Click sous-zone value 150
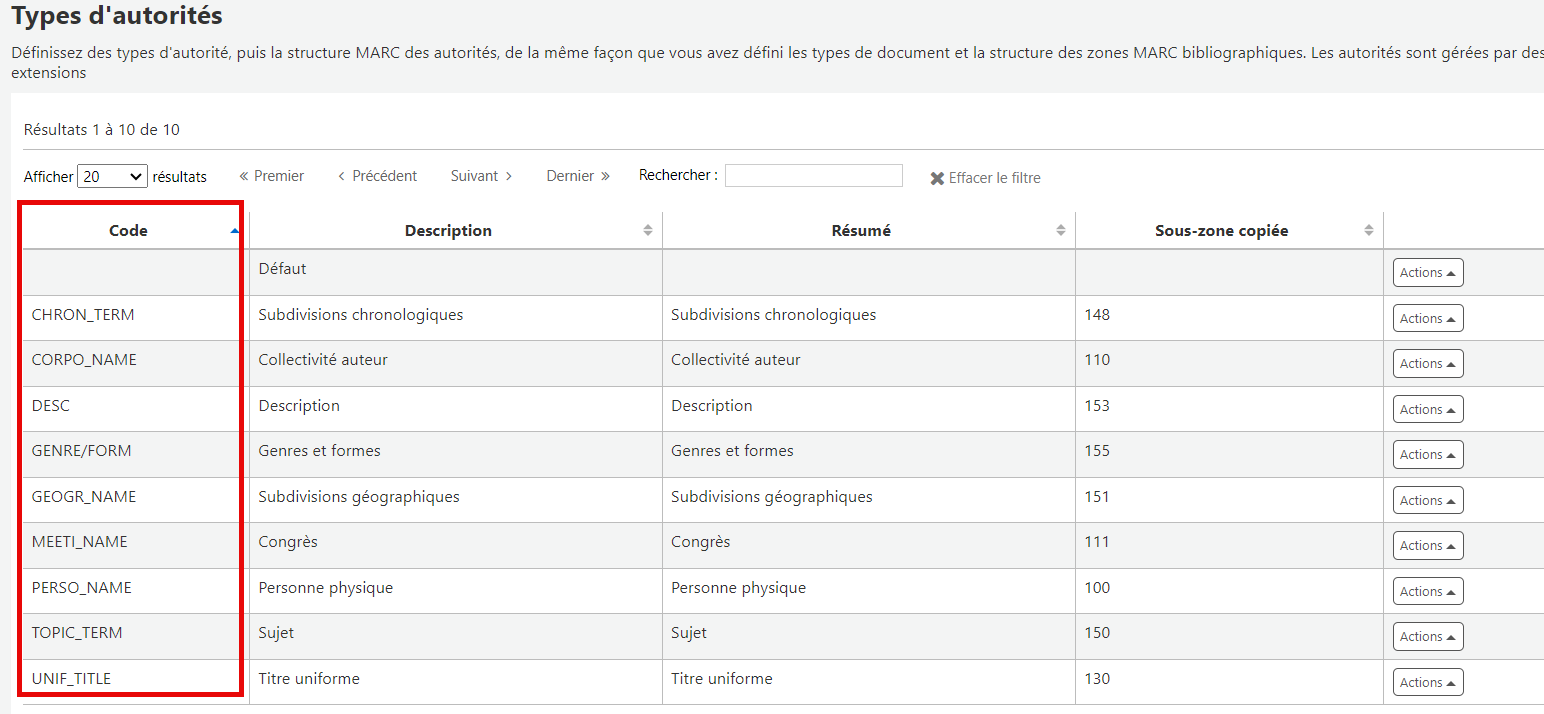This screenshot has width=1544, height=714. pyautogui.click(x=1097, y=633)
